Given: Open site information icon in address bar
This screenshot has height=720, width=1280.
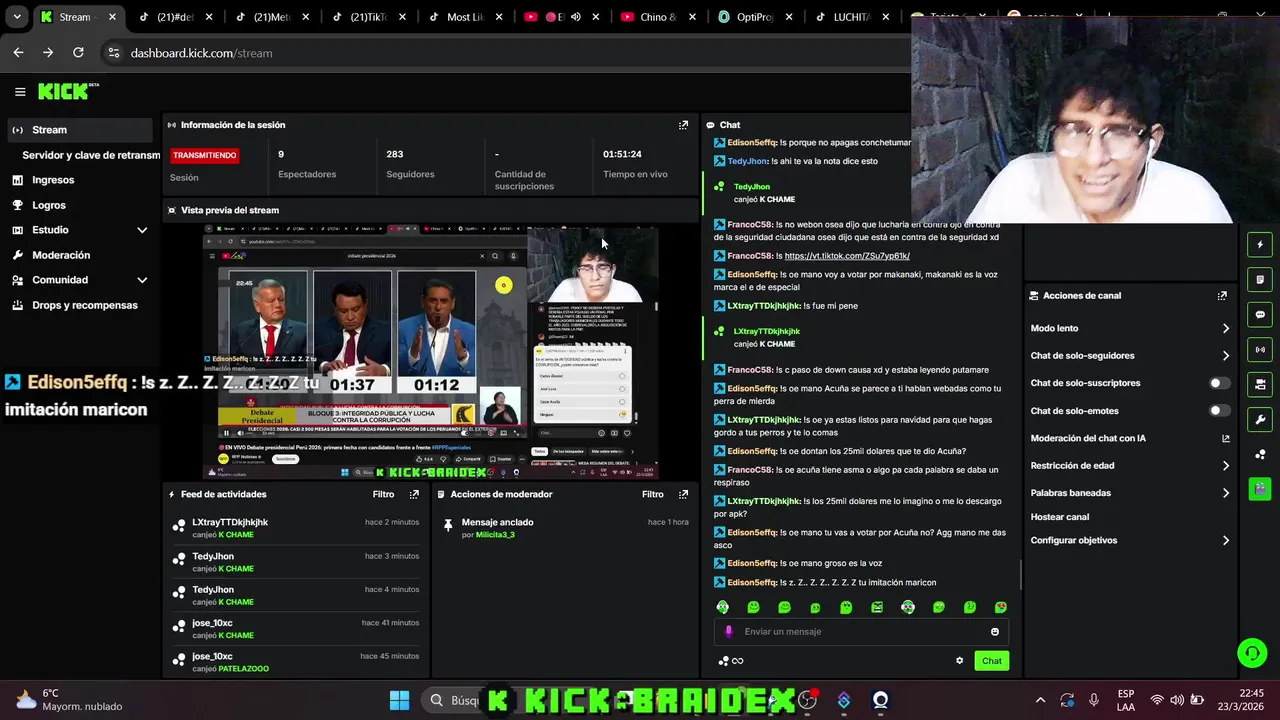Looking at the screenshot, I should (x=113, y=53).
